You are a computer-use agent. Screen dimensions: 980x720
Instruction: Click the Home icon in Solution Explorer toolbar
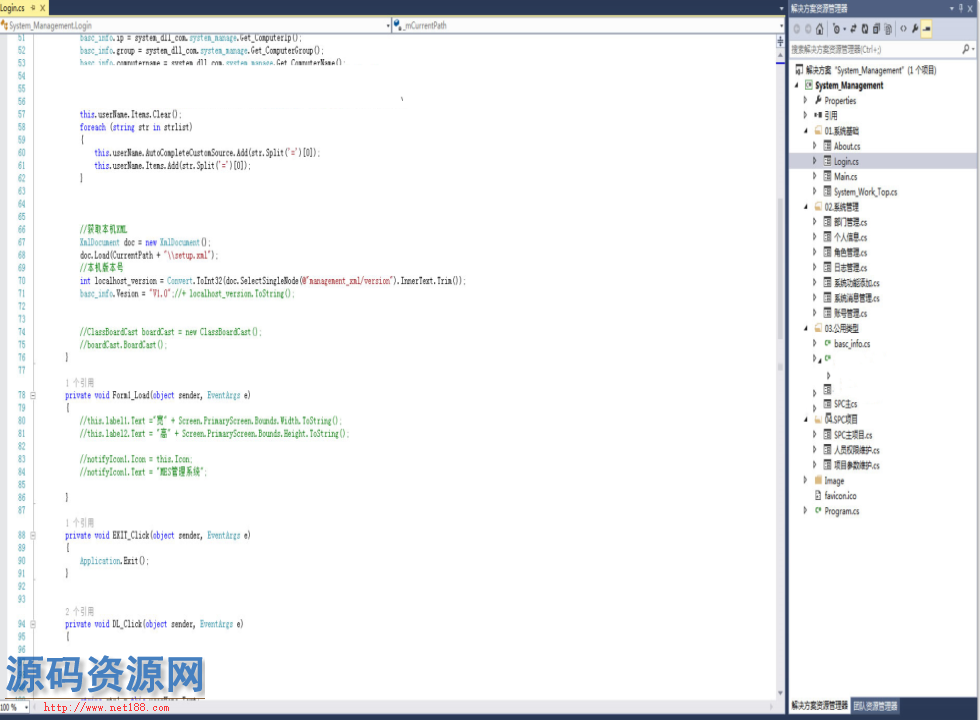click(x=819, y=29)
